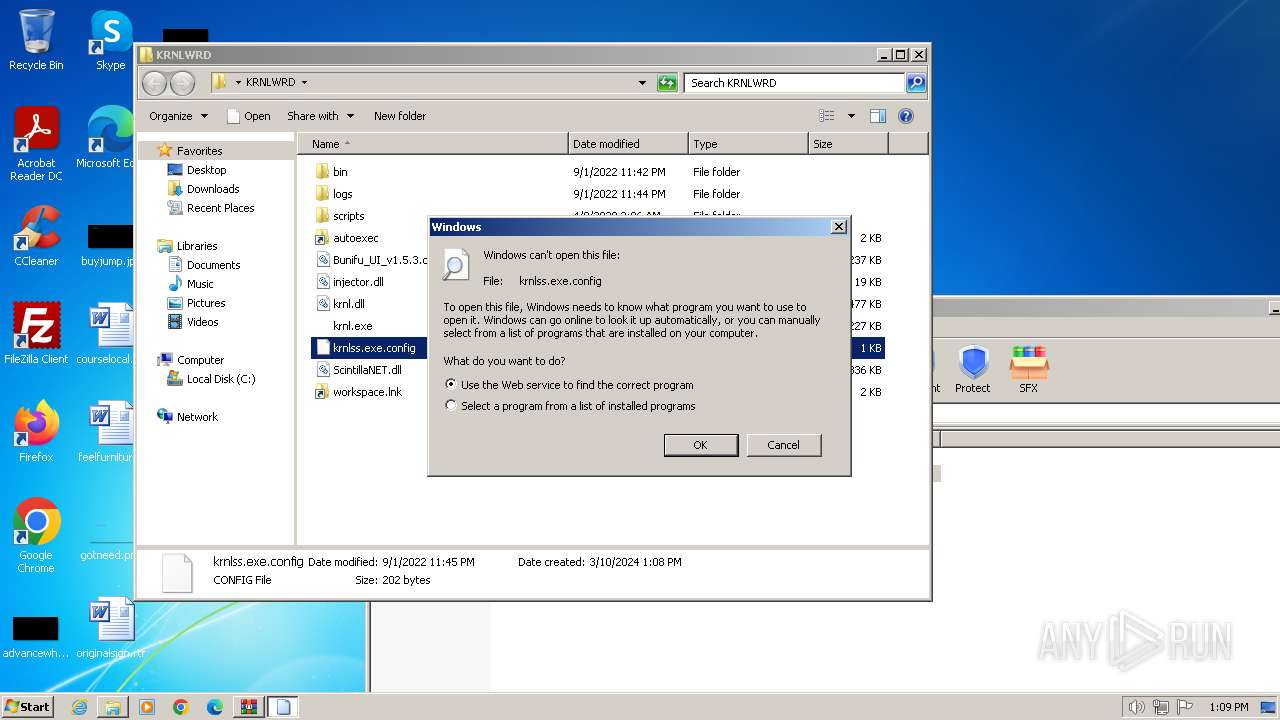
Task: Click the volume icon in system tray
Action: pos(1137,707)
